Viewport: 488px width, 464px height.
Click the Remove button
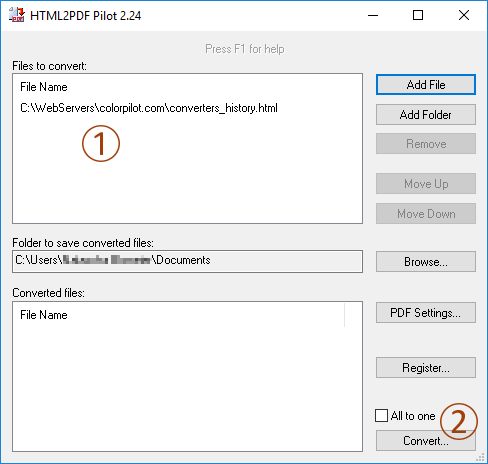[x=426, y=144]
